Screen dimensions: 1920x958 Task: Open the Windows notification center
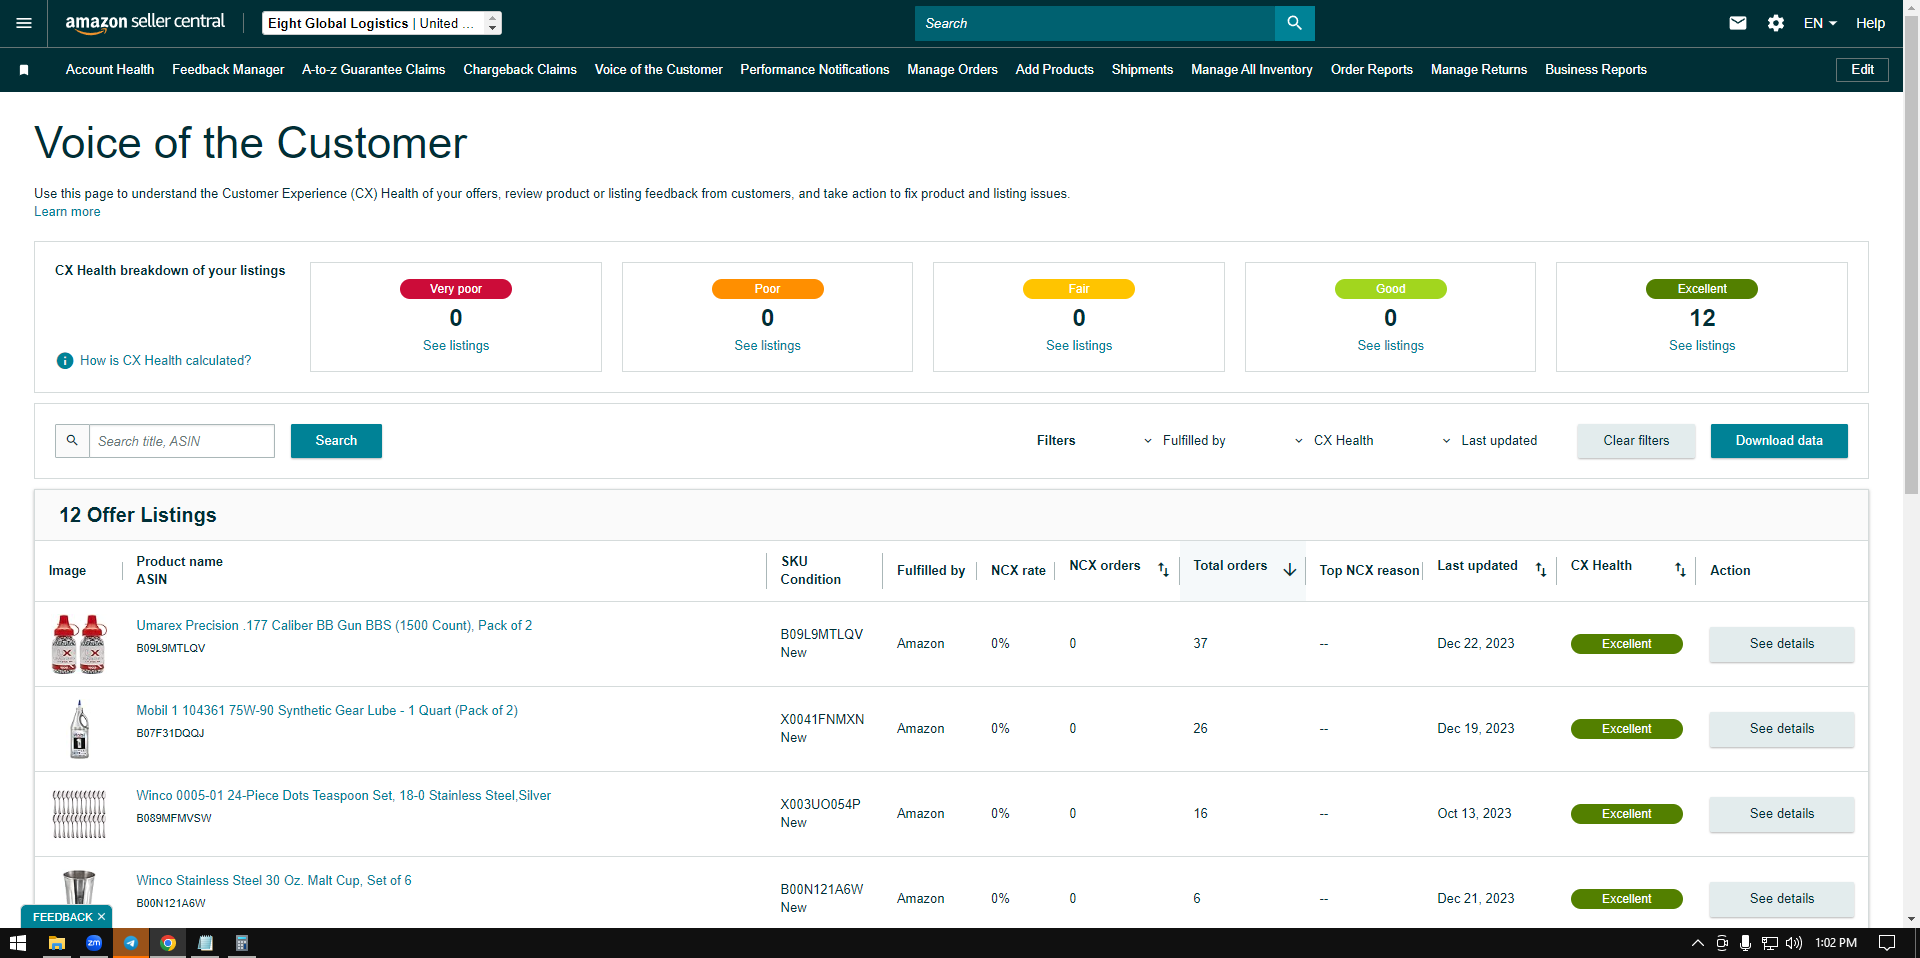tap(1887, 943)
